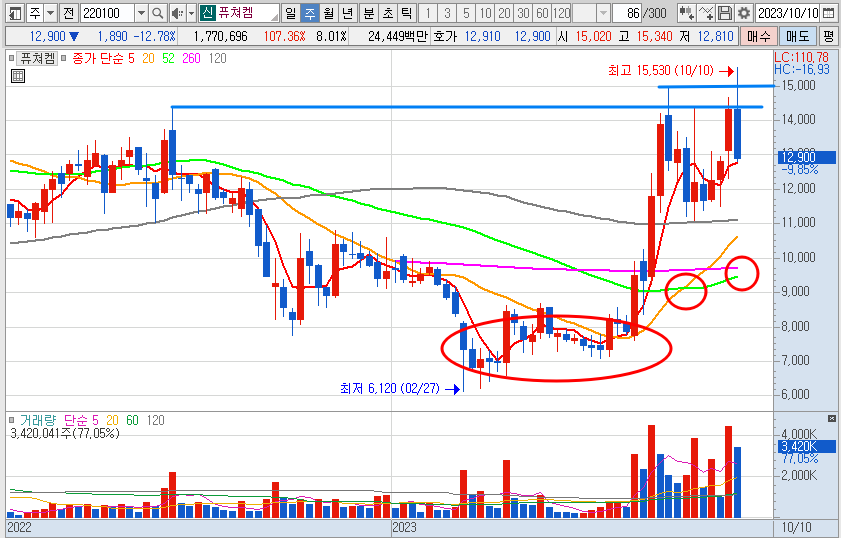Select interval 20 button
This screenshot has width=841, height=538.
pos(504,13)
